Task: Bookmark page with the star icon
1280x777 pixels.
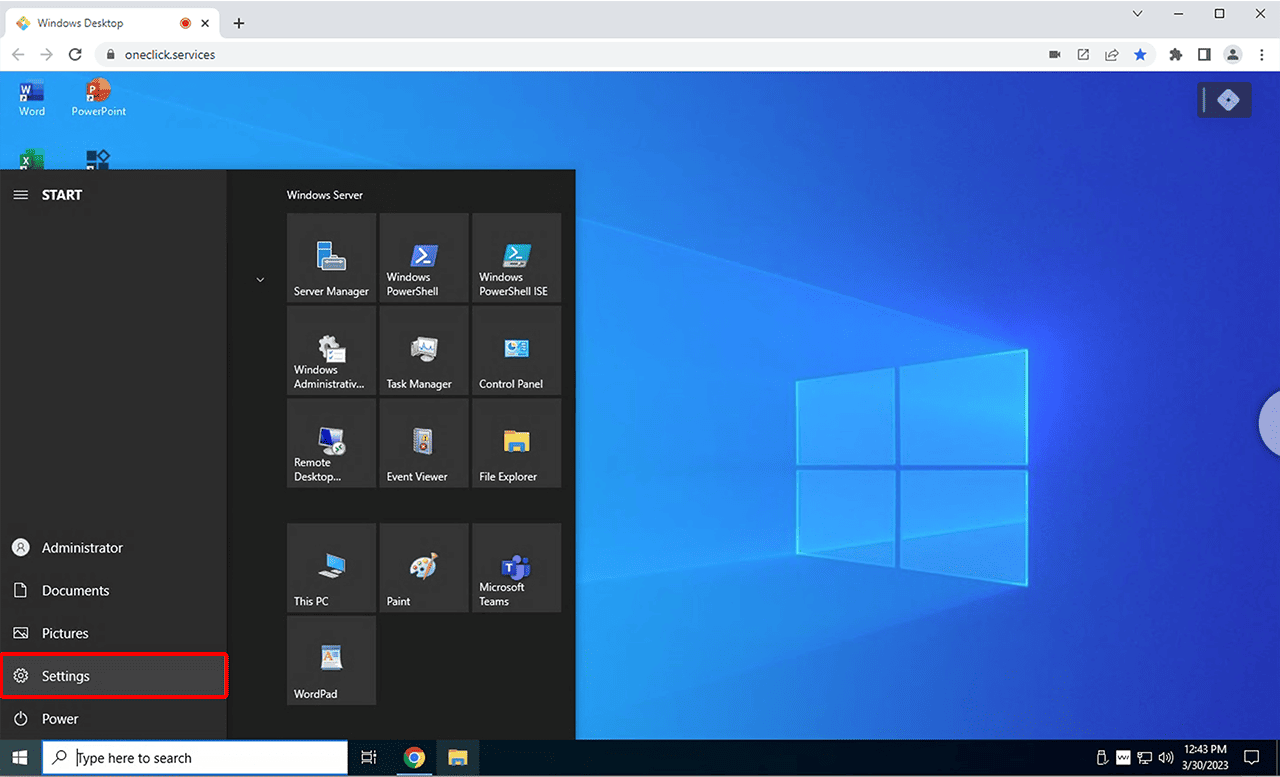Action: (1140, 55)
